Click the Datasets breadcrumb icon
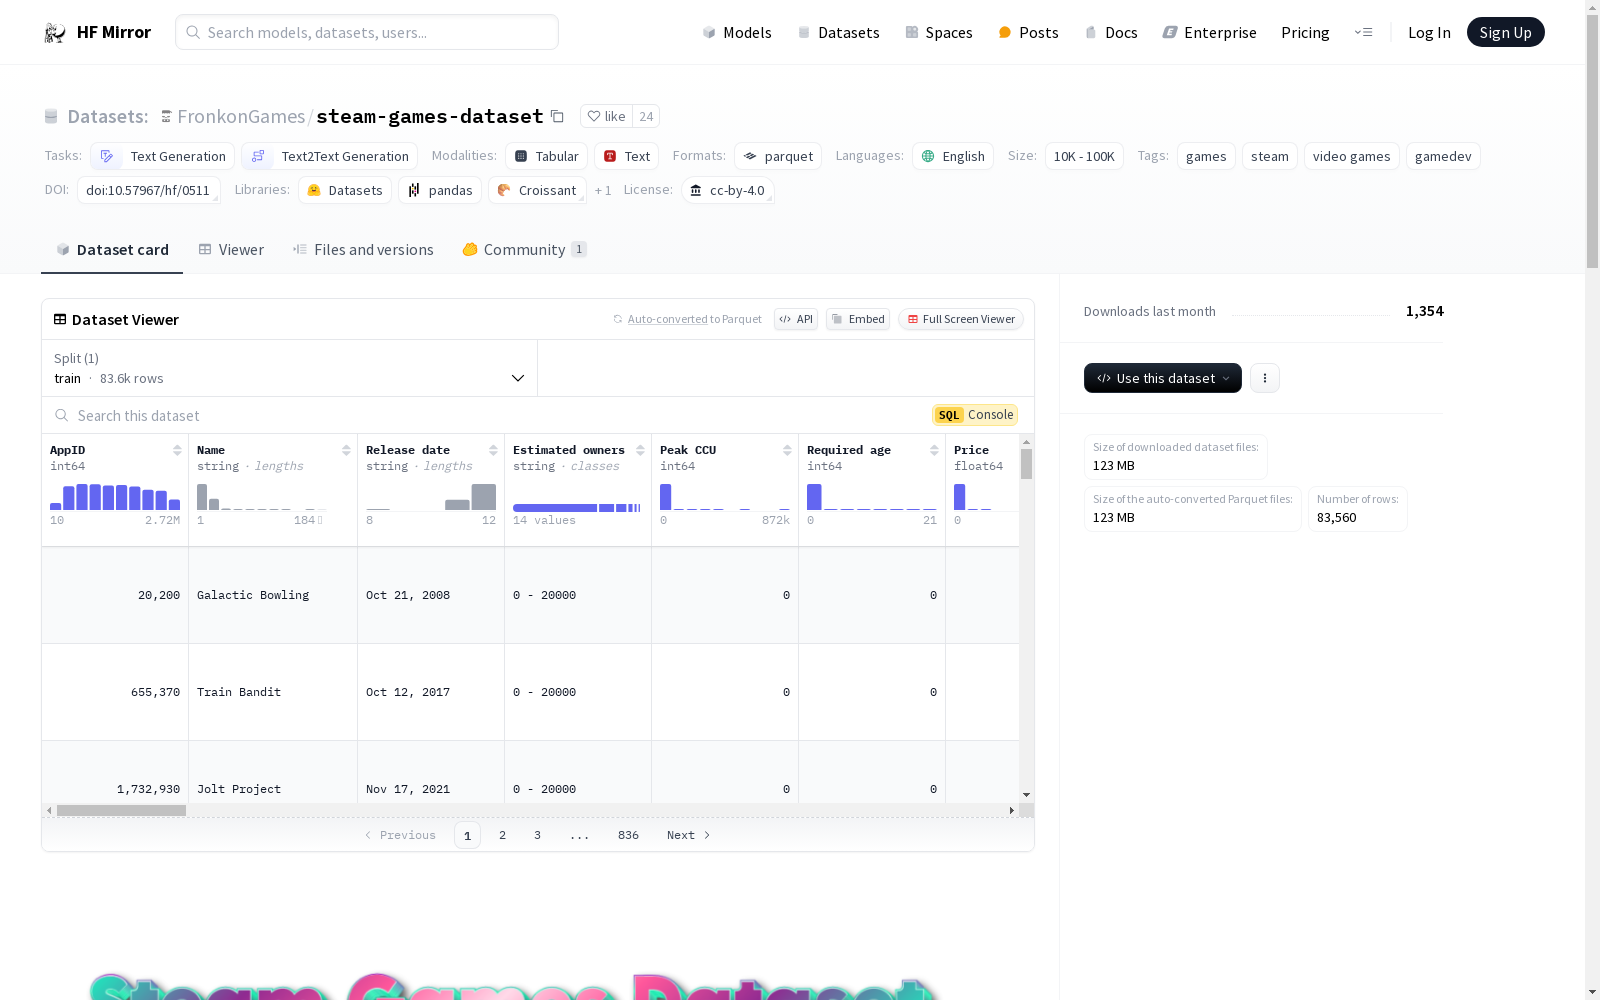This screenshot has width=1600, height=1000. (51, 117)
